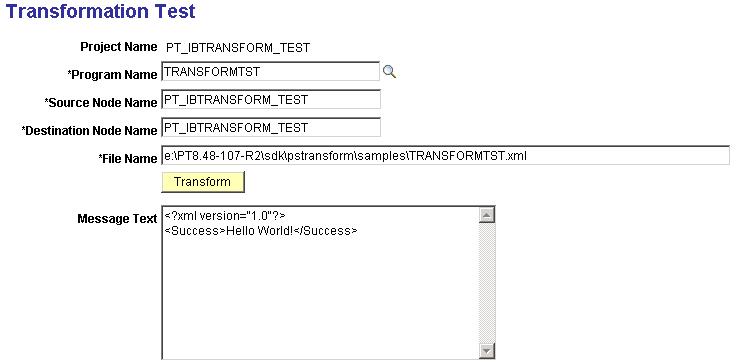
Task: Click the Project Name value PT_IBTRANSFORM_TEST text
Action: point(238,48)
